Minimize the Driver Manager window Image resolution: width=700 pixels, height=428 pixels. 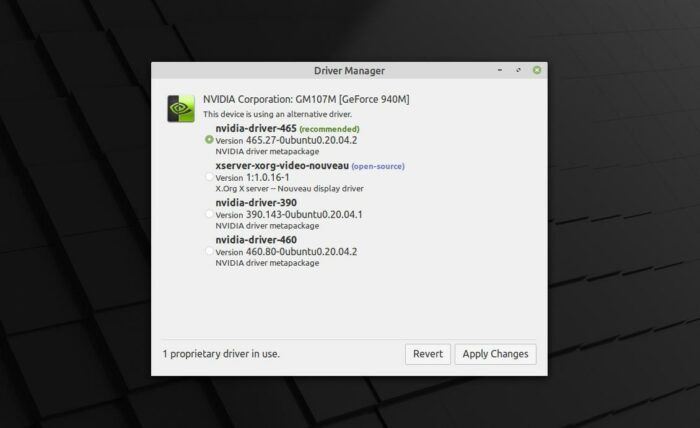coord(500,70)
